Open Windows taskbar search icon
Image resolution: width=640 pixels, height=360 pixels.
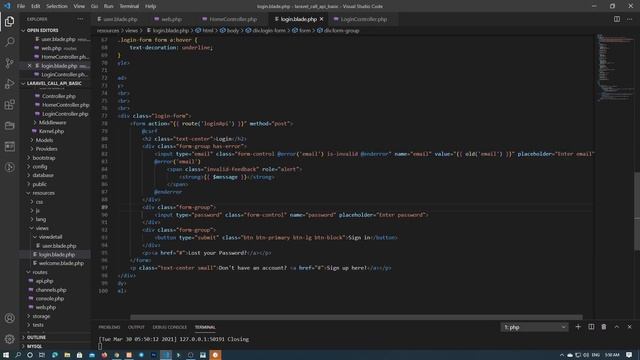tap(18, 355)
